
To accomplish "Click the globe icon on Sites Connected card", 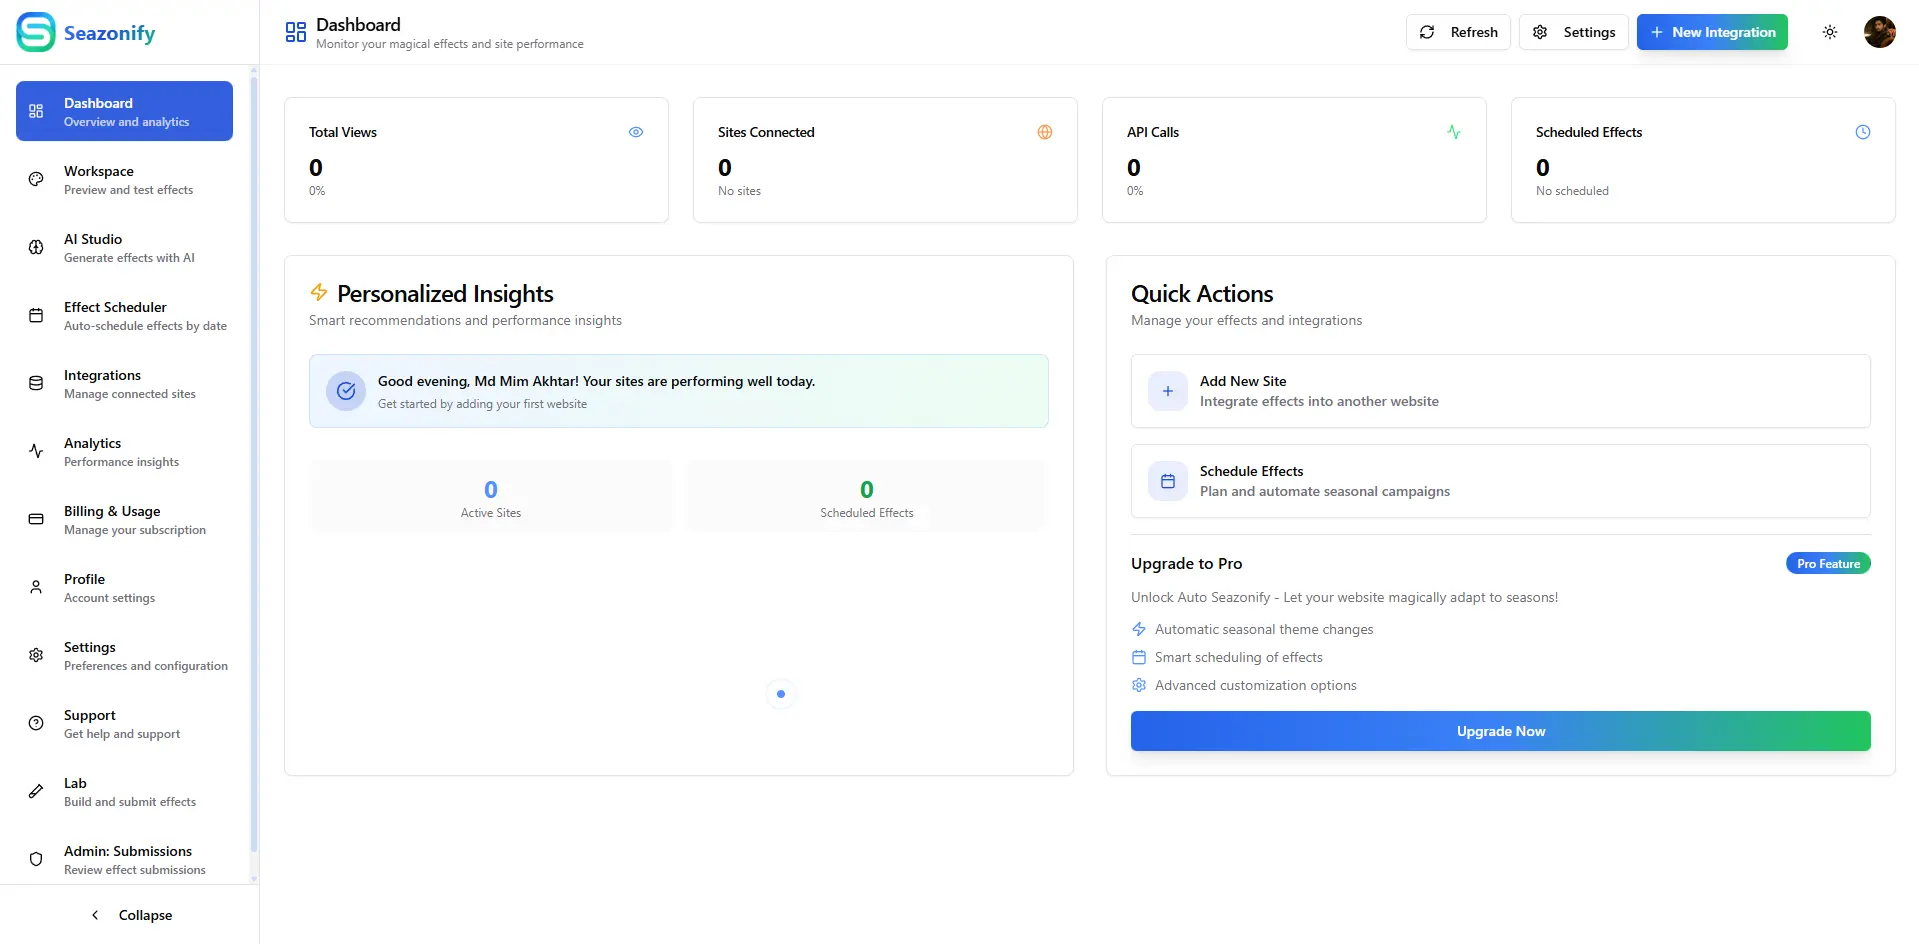I will [x=1045, y=132].
